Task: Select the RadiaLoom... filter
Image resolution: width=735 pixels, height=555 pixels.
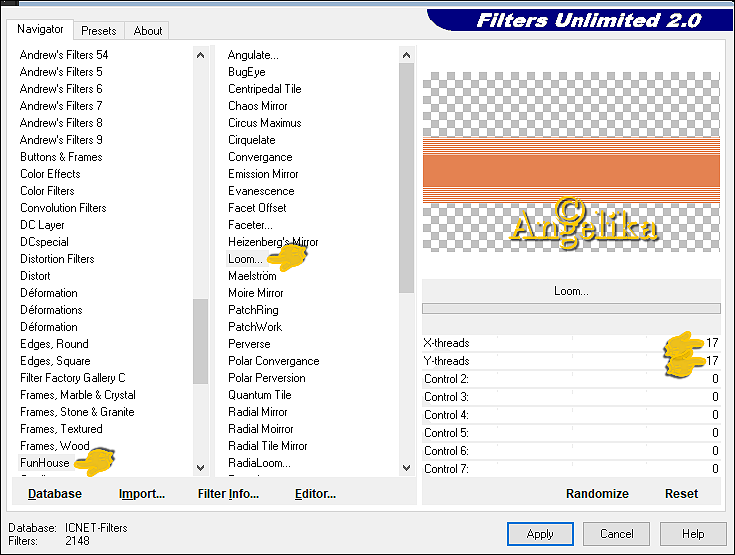Action: click(x=259, y=463)
